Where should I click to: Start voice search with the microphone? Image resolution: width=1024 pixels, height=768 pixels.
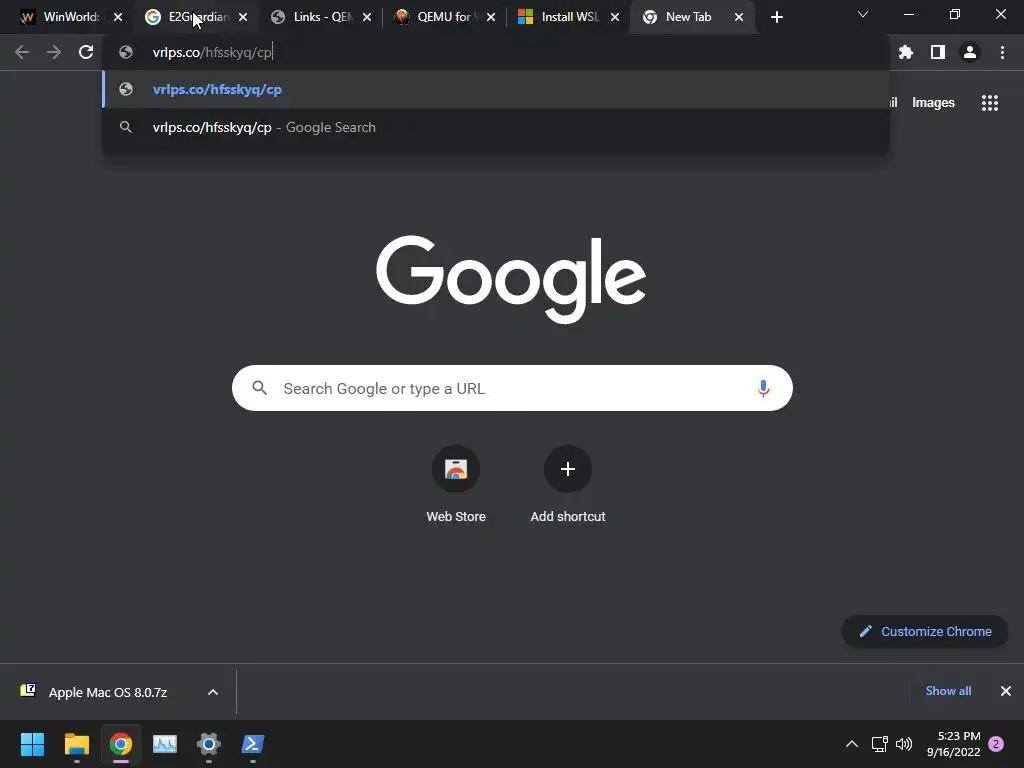[763, 389]
